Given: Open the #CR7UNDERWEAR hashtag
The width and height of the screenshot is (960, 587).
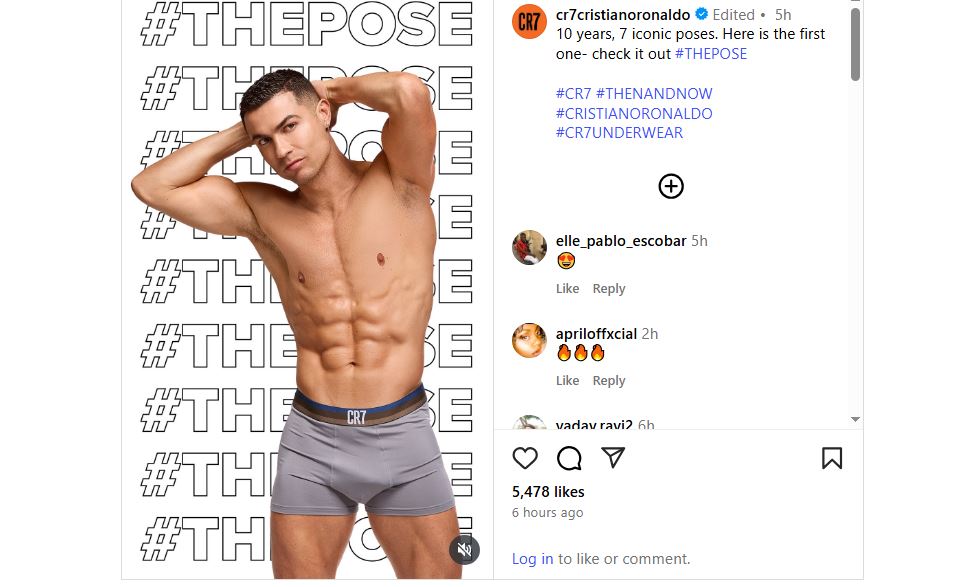Looking at the screenshot, I should [619, 133].
